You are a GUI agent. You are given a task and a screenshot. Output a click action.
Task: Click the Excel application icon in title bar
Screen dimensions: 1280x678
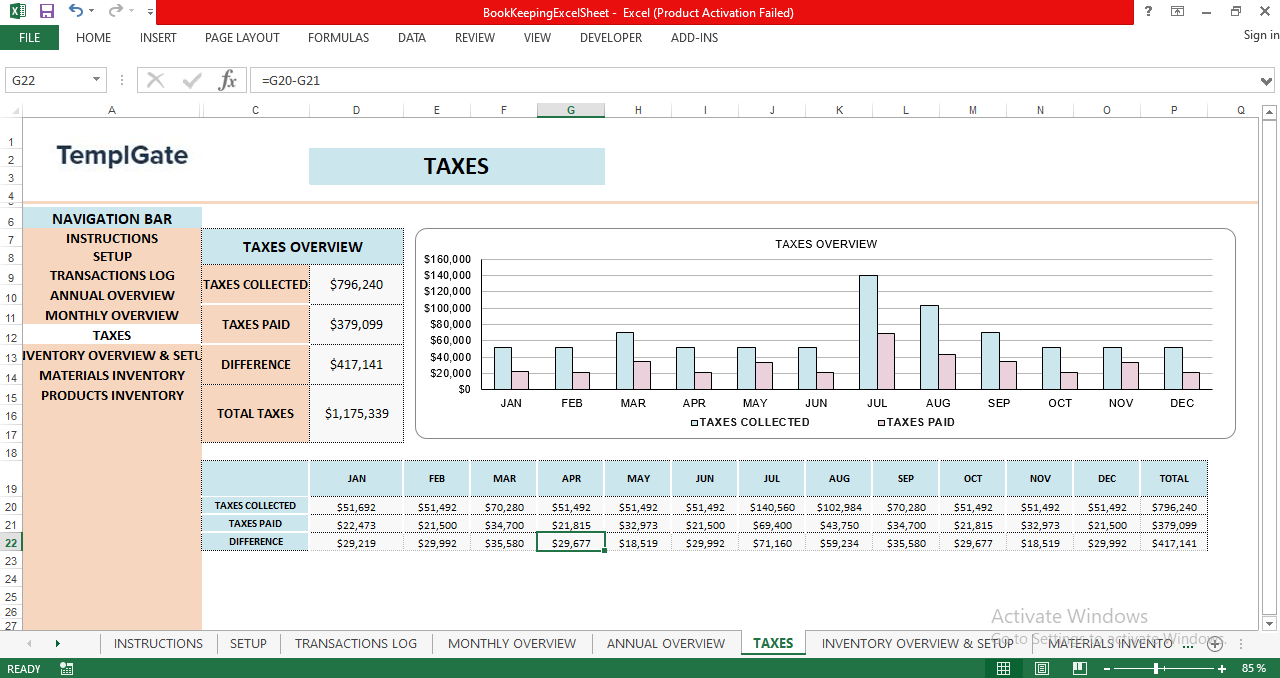[x=18, y=12]
